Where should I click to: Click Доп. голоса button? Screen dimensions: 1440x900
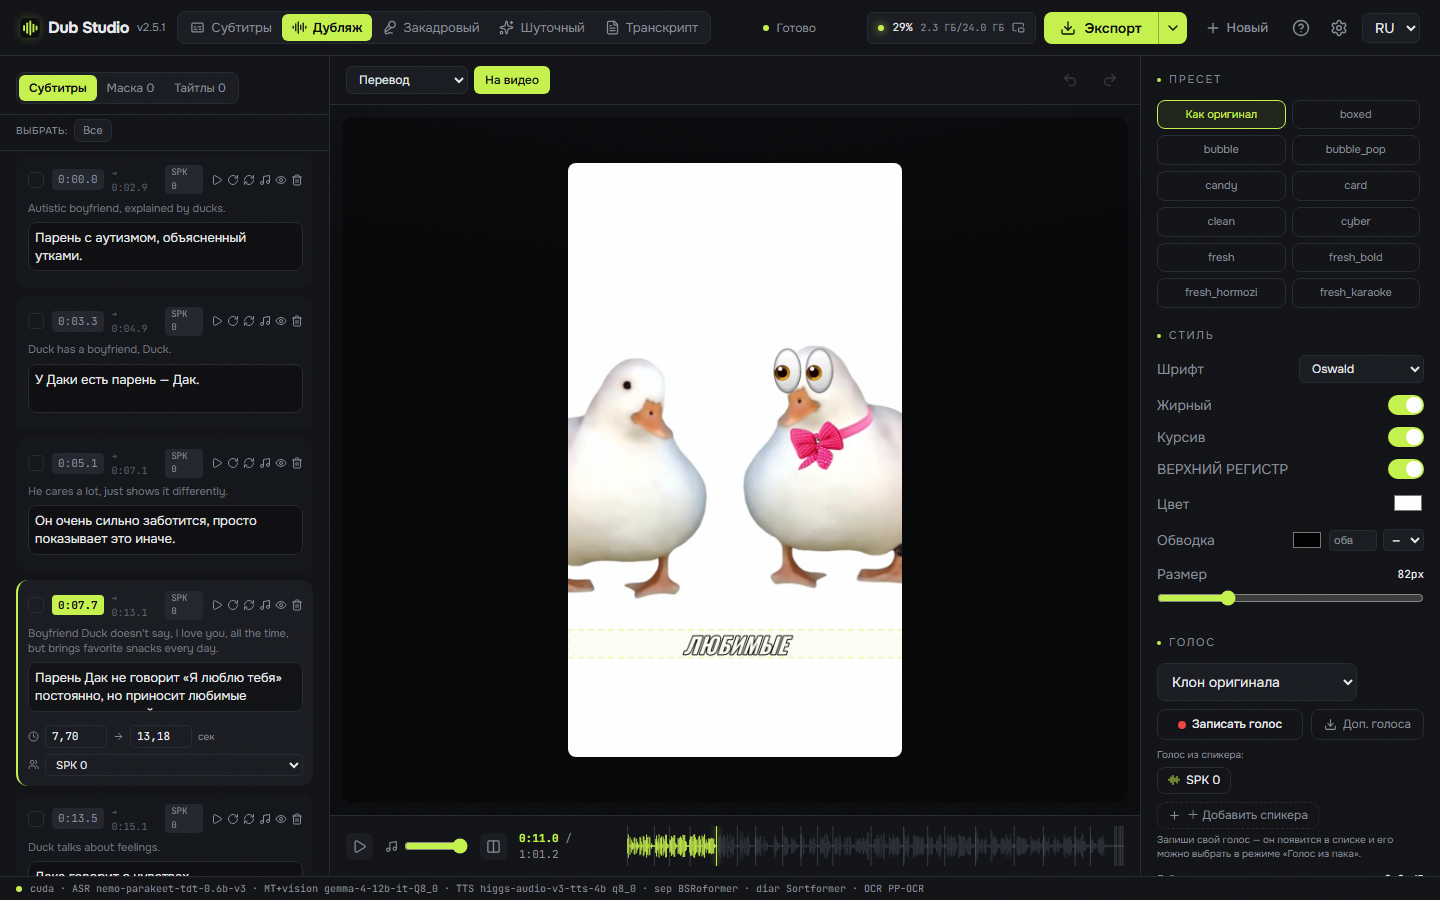(1367, 724)
